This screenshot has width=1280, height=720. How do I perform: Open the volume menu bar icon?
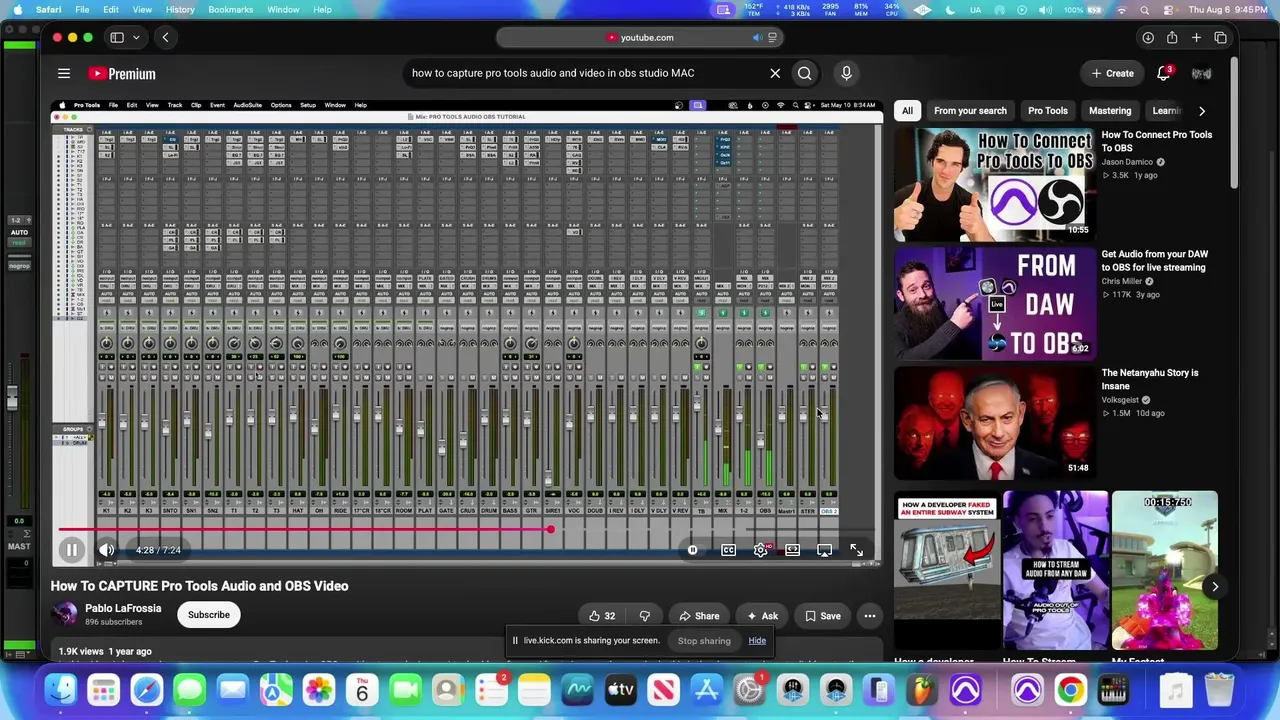1045,10
